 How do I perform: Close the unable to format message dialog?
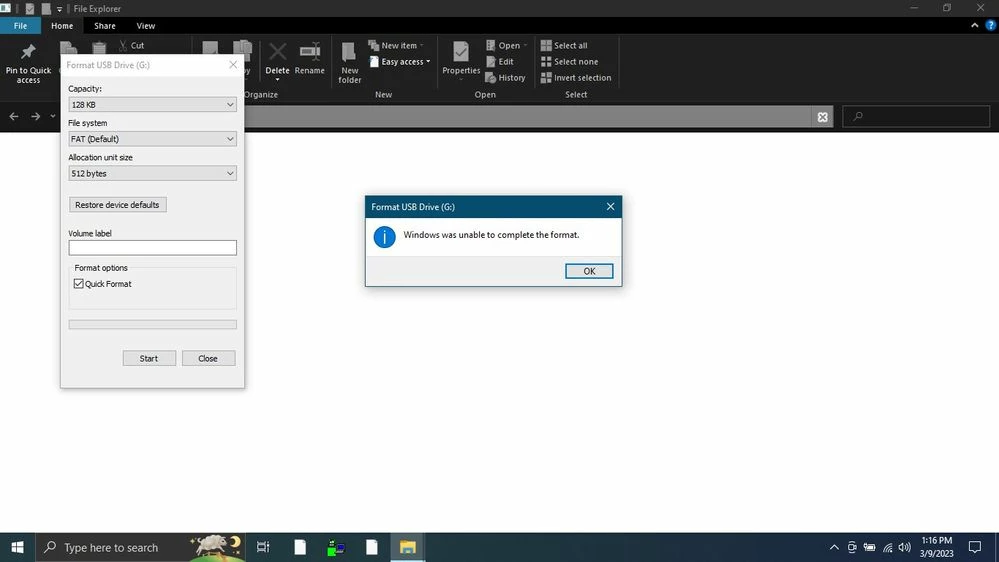tap(610, 206)
